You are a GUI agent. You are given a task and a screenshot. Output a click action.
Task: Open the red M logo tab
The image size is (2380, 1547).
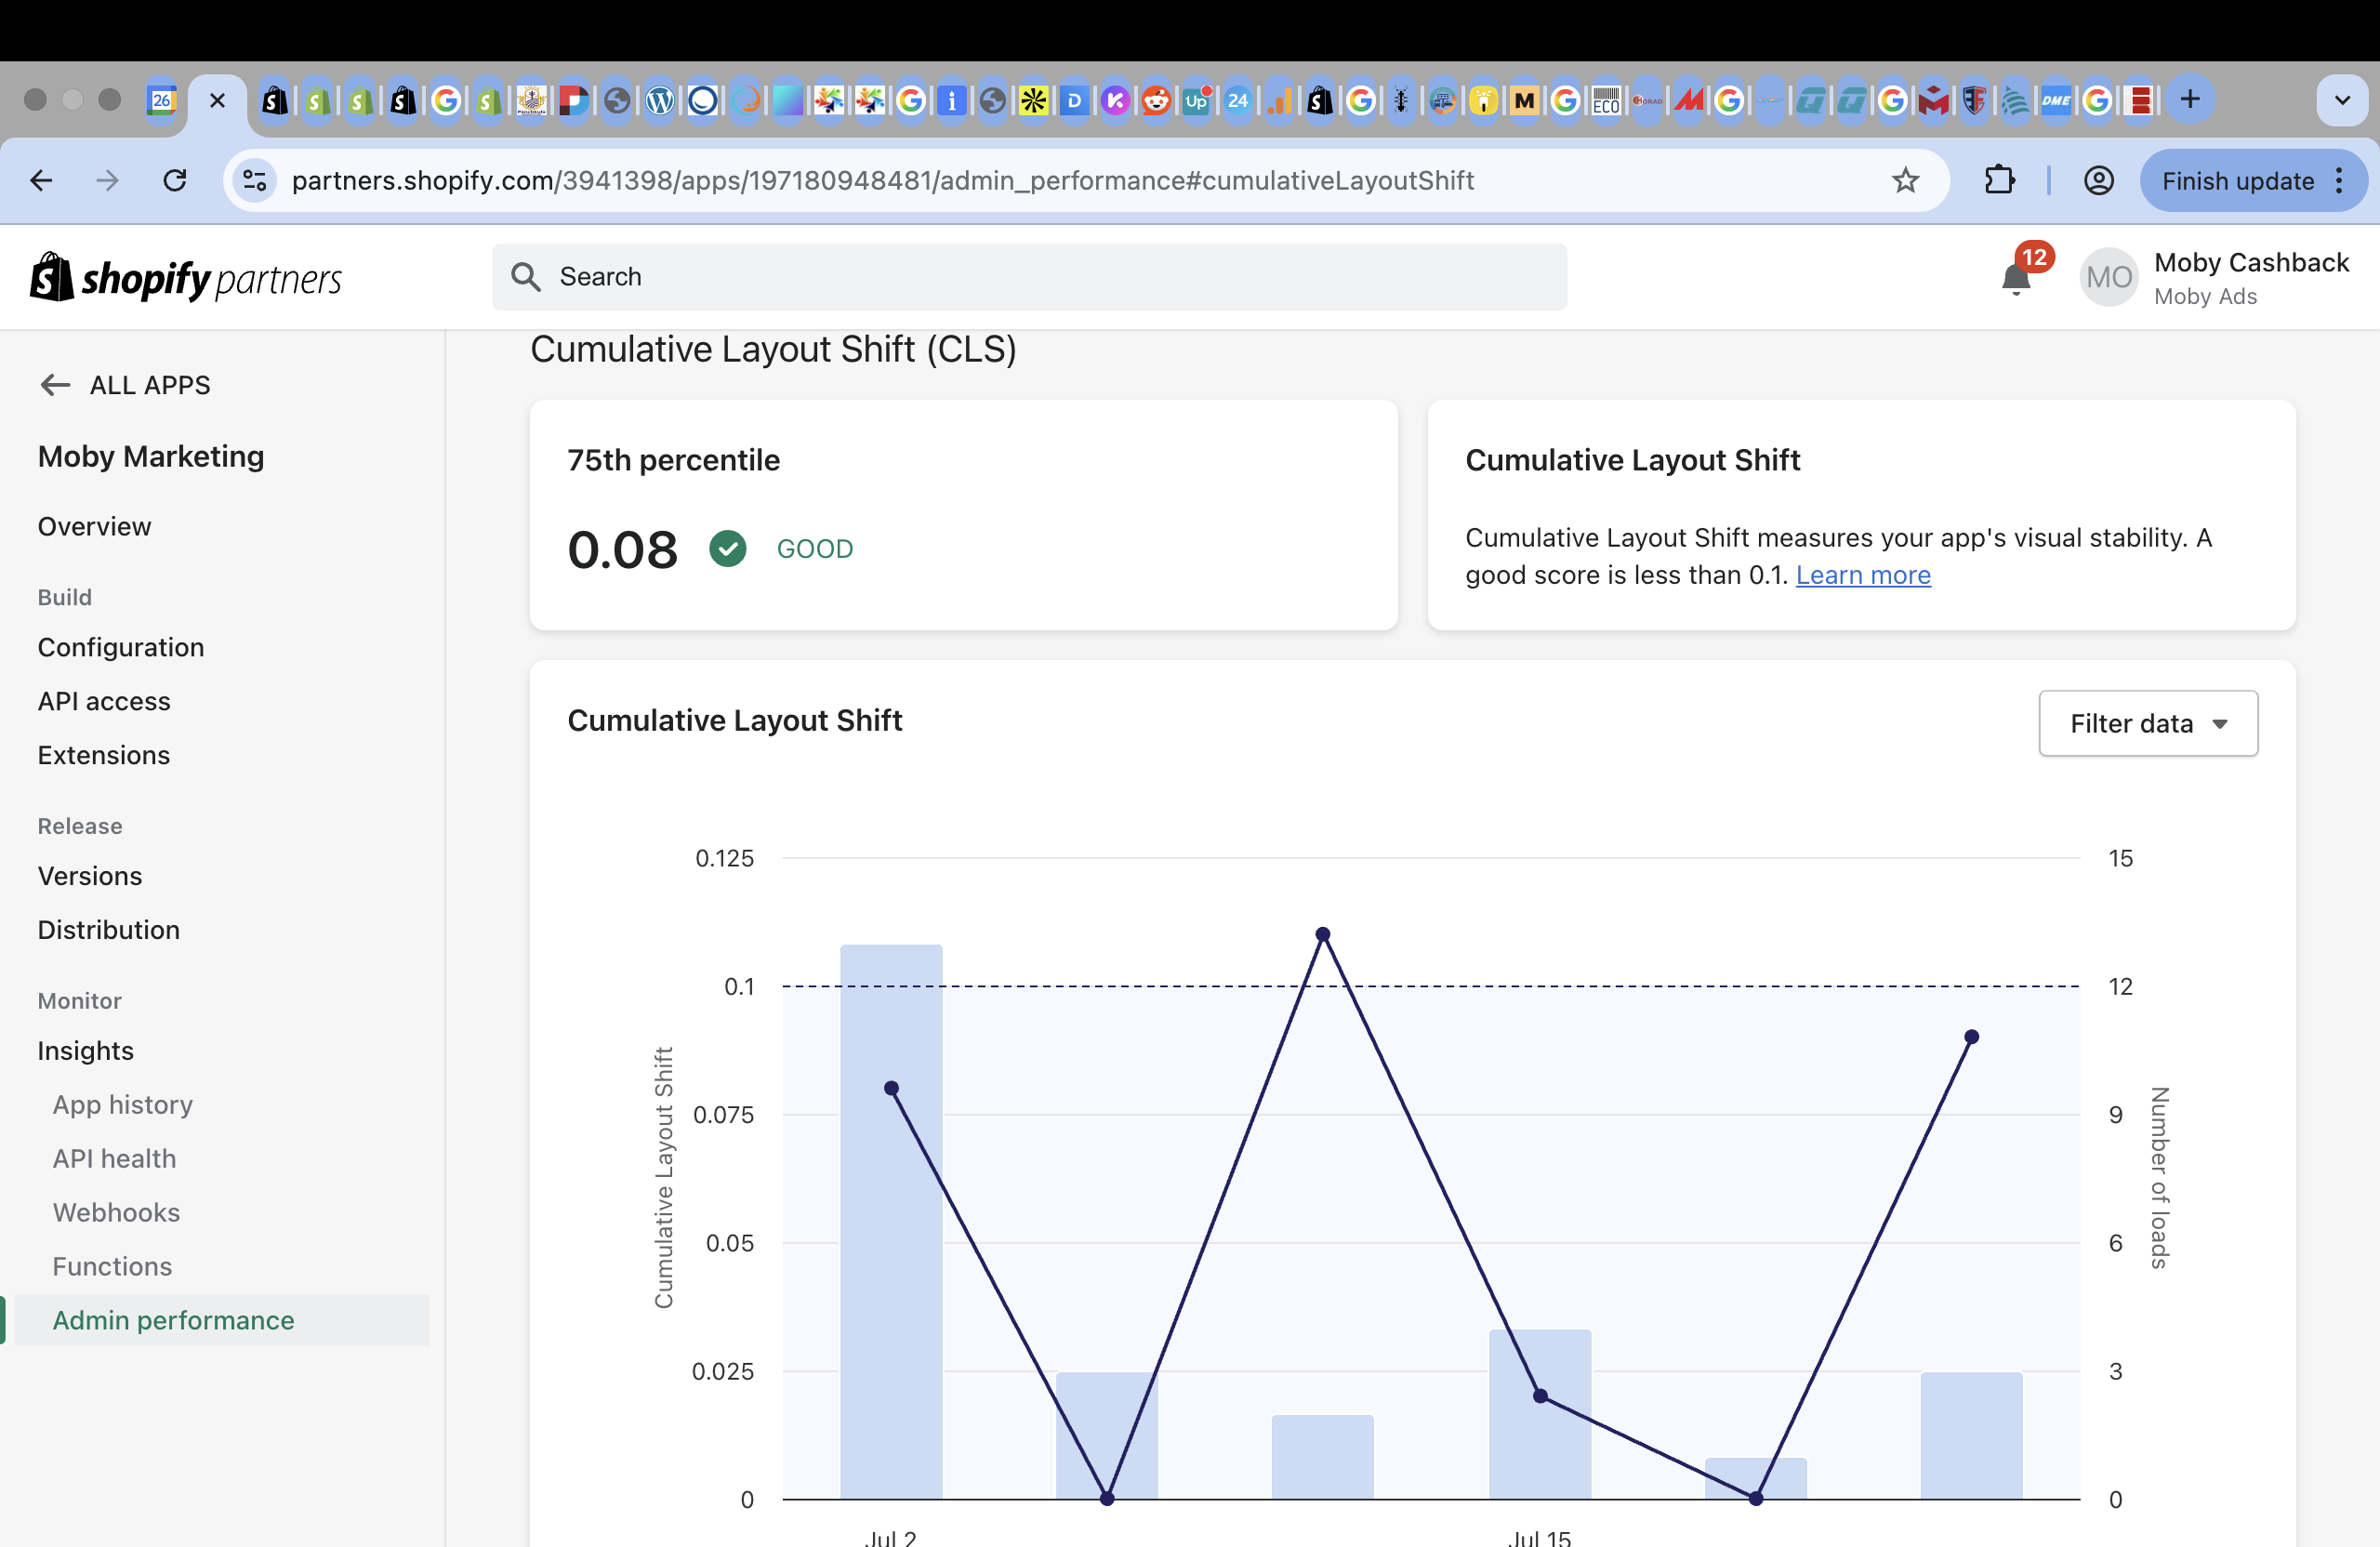coord(1688,100)
